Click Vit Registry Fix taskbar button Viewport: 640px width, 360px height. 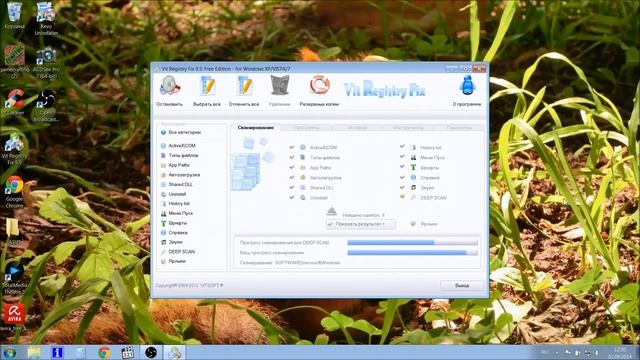pos(174,353)
